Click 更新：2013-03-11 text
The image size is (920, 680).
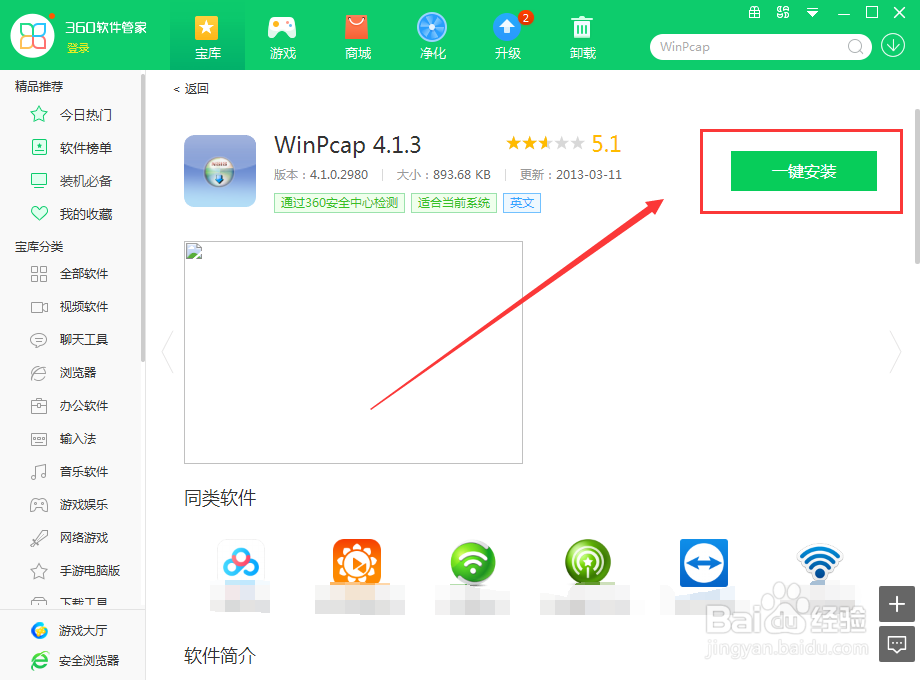pos(570,174)
